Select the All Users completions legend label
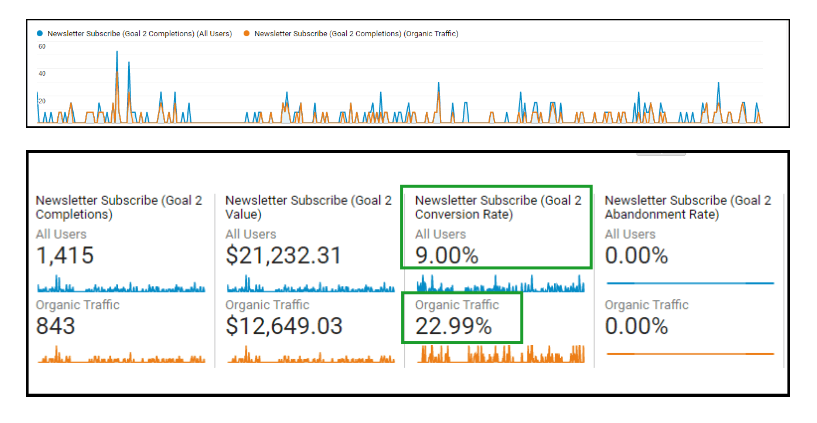The width and height of the screenshot is (817, 423). point(137,33)
